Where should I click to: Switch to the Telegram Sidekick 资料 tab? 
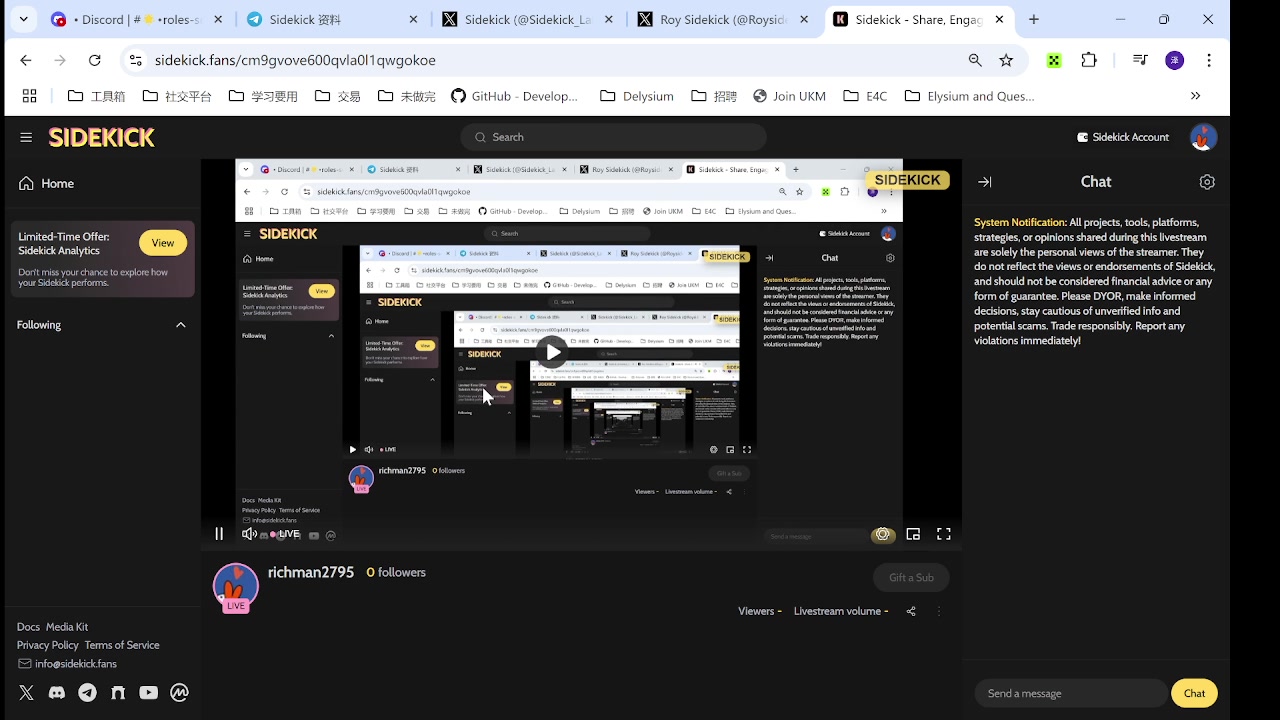click(x=333, y=19)
